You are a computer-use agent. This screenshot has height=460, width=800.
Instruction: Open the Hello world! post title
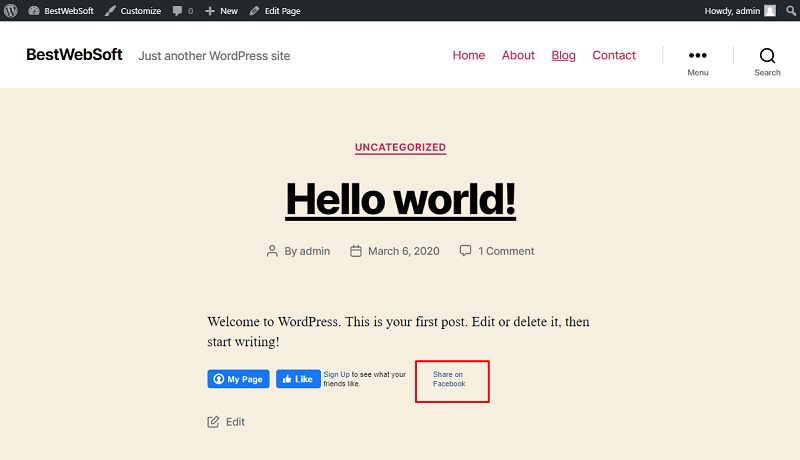coord(401,199)
